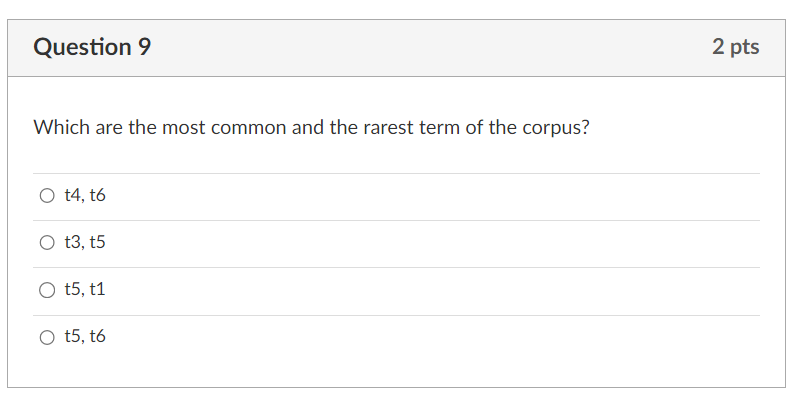Select the "t4, t6" radio button

coord(47,196)
